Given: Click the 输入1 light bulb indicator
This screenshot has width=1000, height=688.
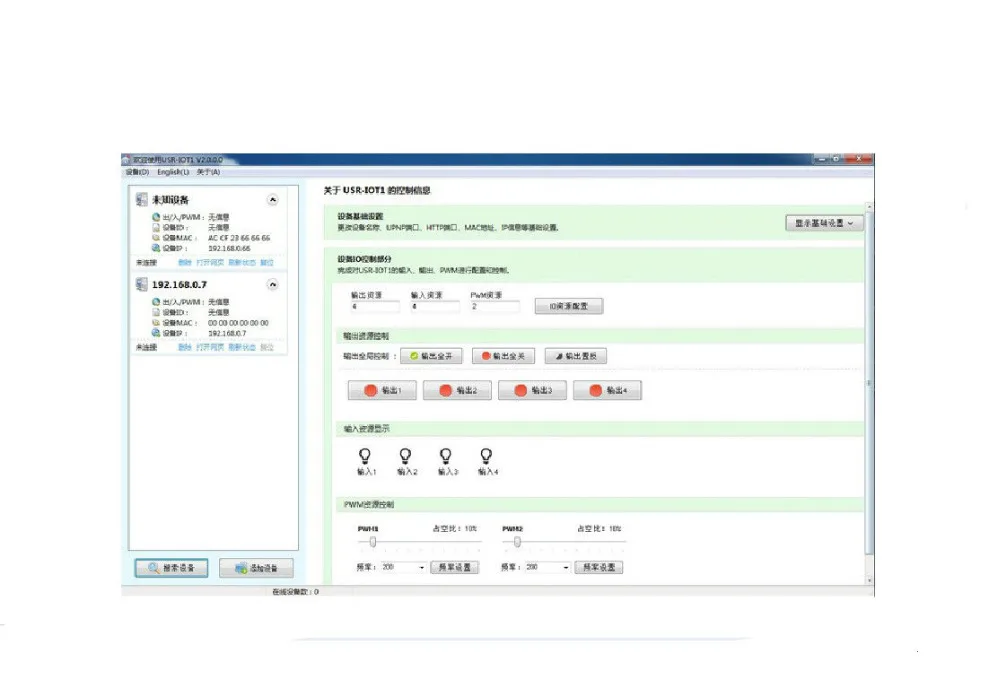Looking at the screenshot, I should pos(365,456).
